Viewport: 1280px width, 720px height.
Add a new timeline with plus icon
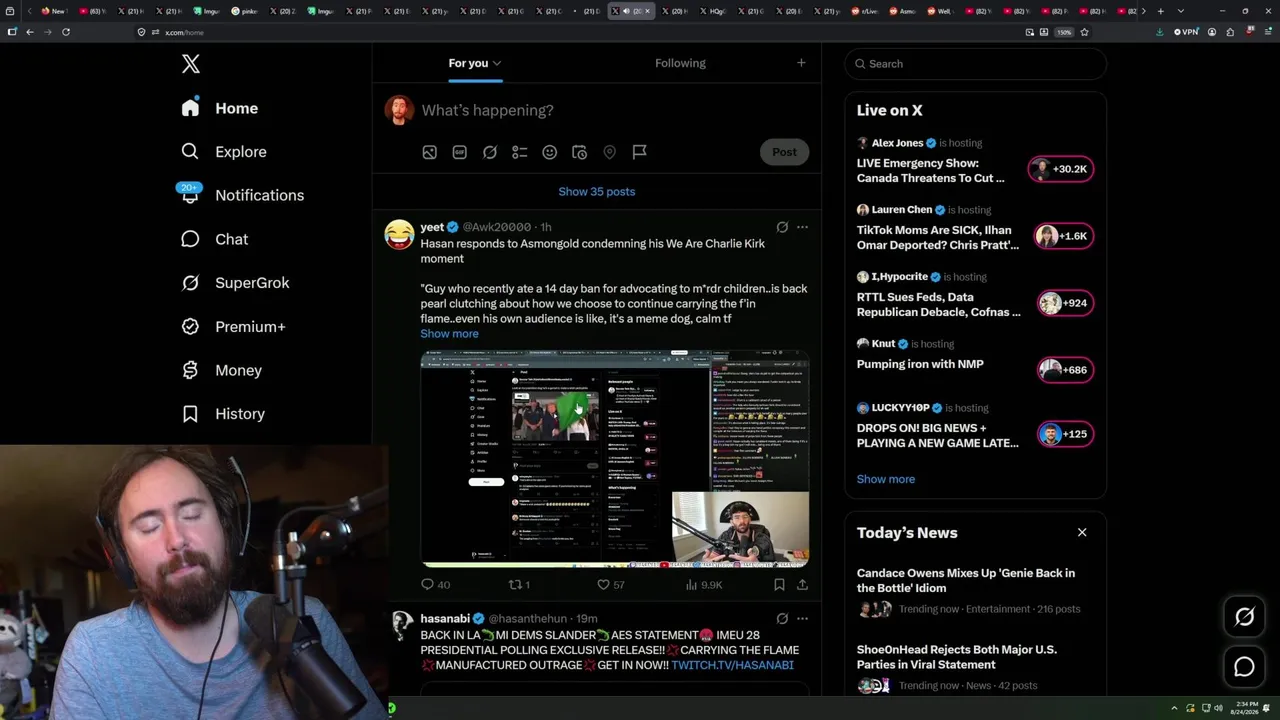click(801, 63)
